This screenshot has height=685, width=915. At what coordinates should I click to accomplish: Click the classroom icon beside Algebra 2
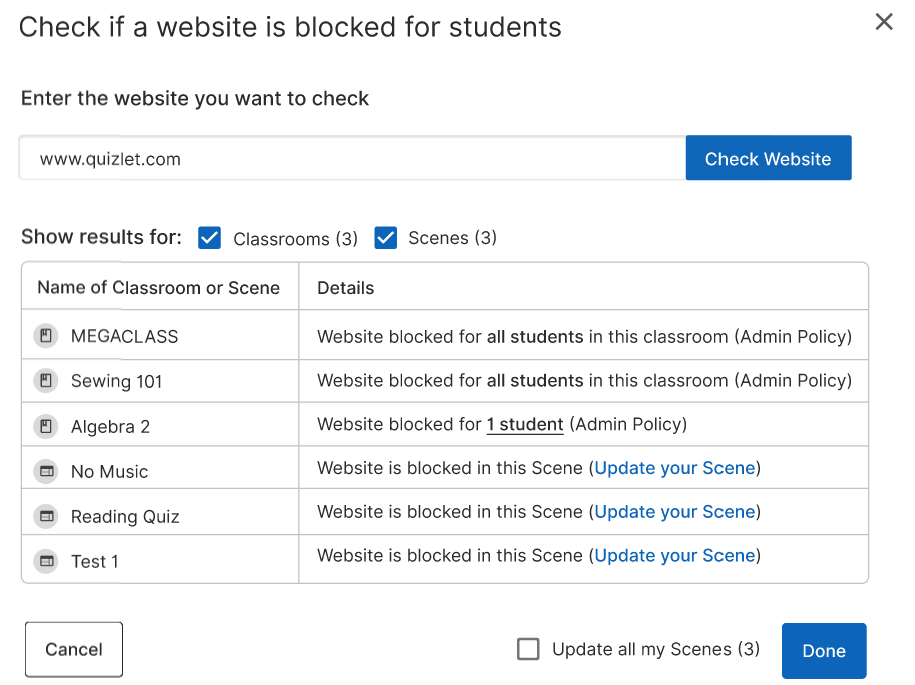click(x=46, y=426)
